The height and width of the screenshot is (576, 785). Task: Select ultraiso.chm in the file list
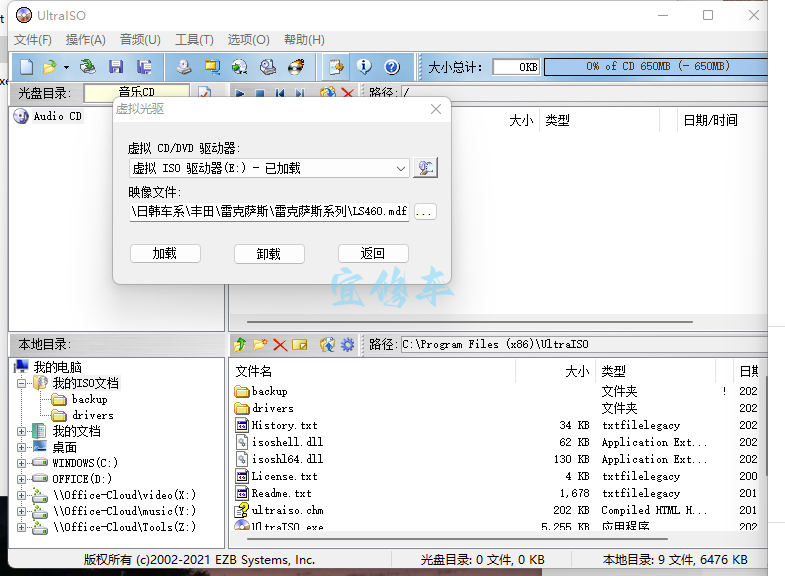(287, 510)
